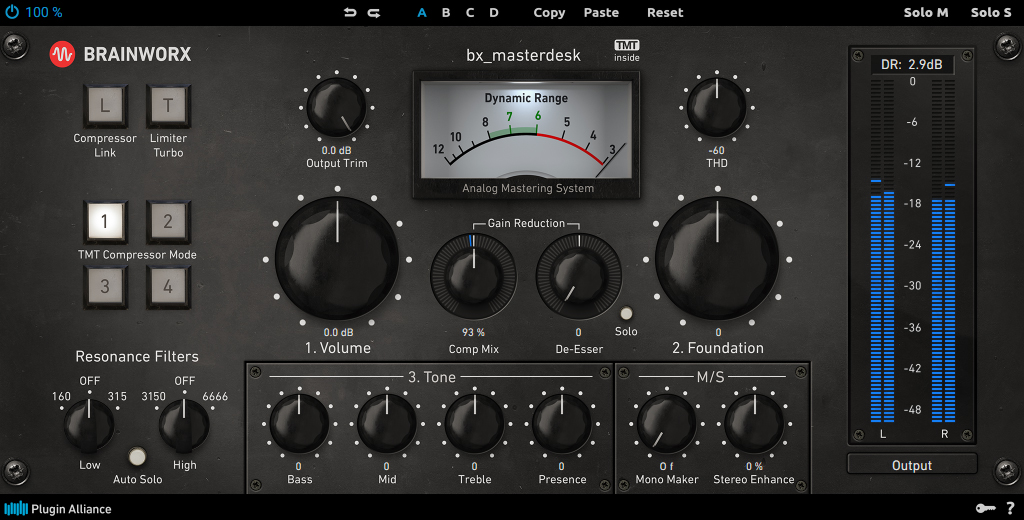1024x520 pixels.
Task: Open help with the question mark icon
Action: click(1010, 508)
